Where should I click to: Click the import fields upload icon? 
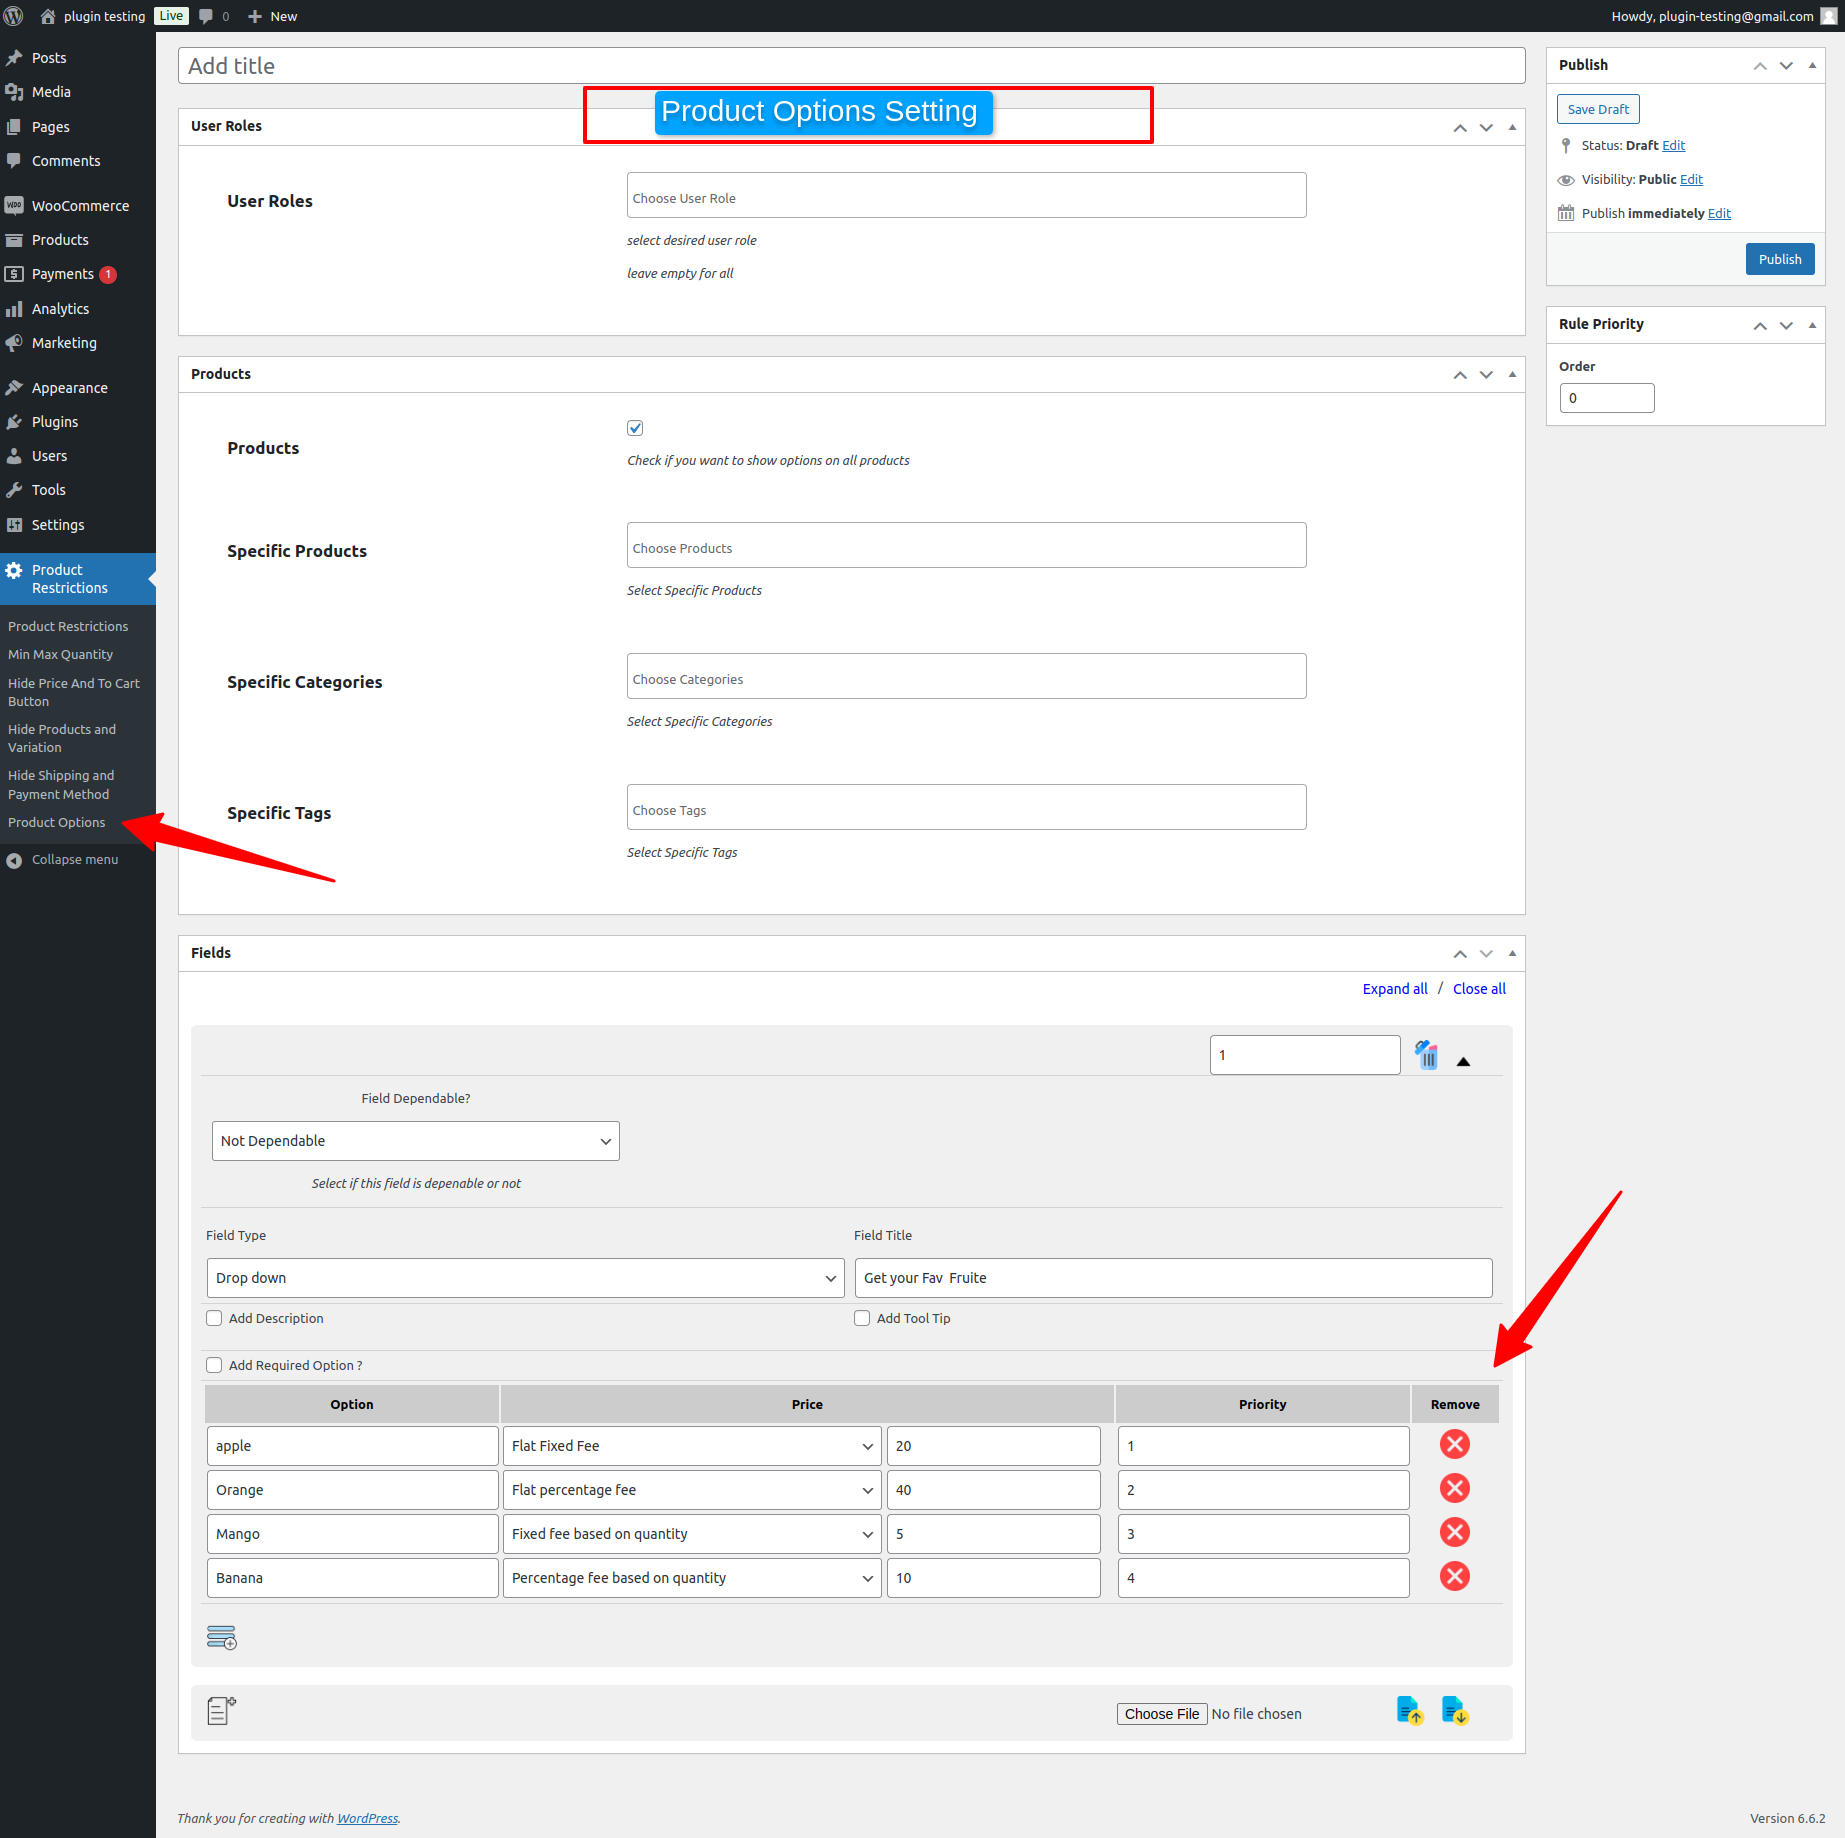point(1410,1711)
